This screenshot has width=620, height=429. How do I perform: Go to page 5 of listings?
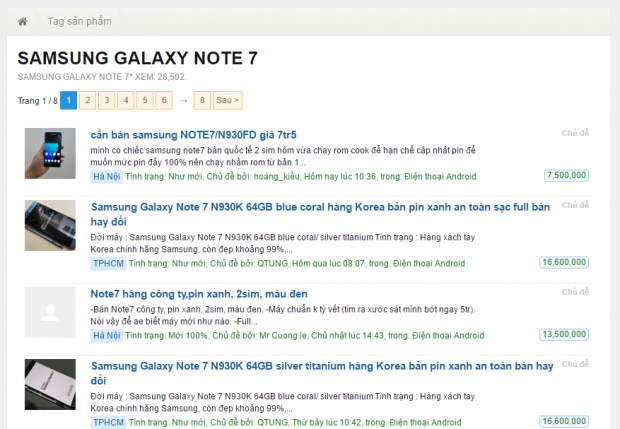pos(145,100)
